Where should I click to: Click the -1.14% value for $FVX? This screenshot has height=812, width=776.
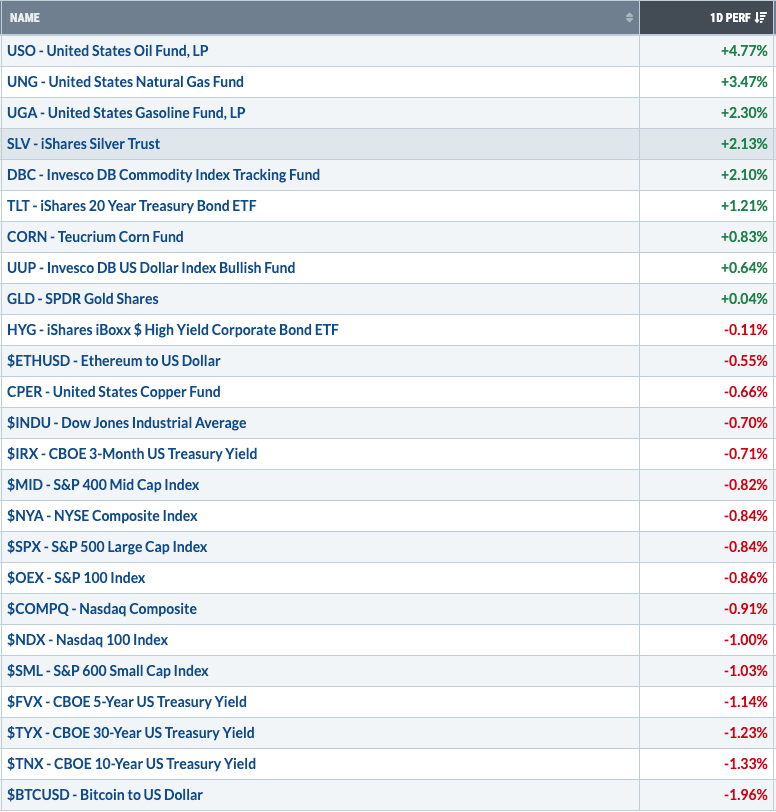745,702
